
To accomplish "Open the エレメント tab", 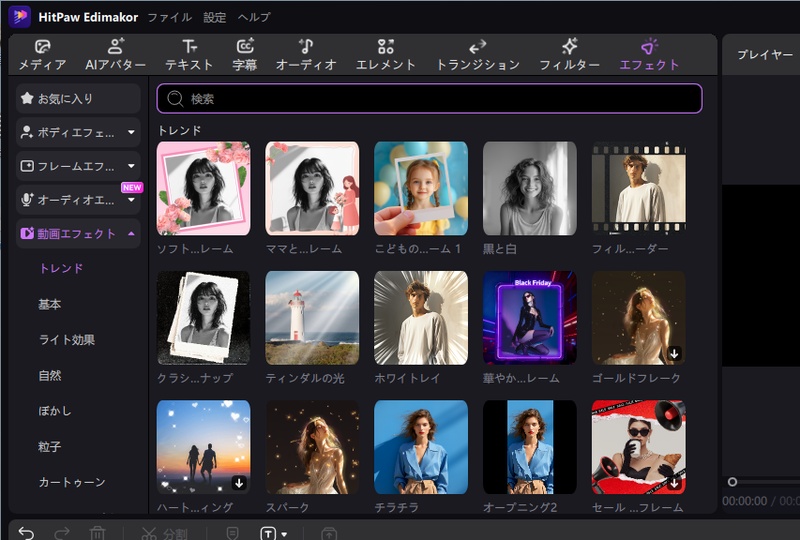I will [385, 55].
